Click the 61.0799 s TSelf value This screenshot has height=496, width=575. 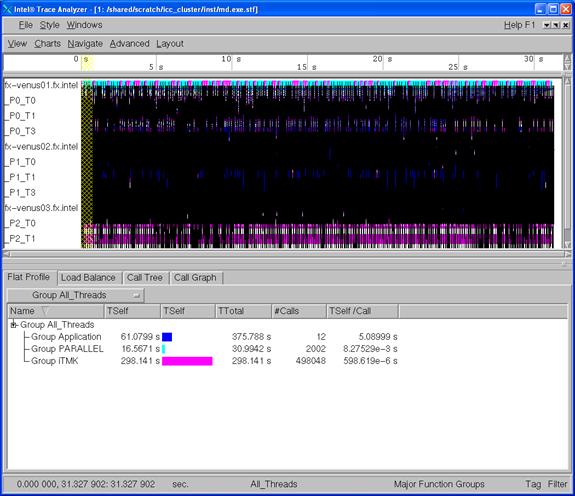pos(140,337)
